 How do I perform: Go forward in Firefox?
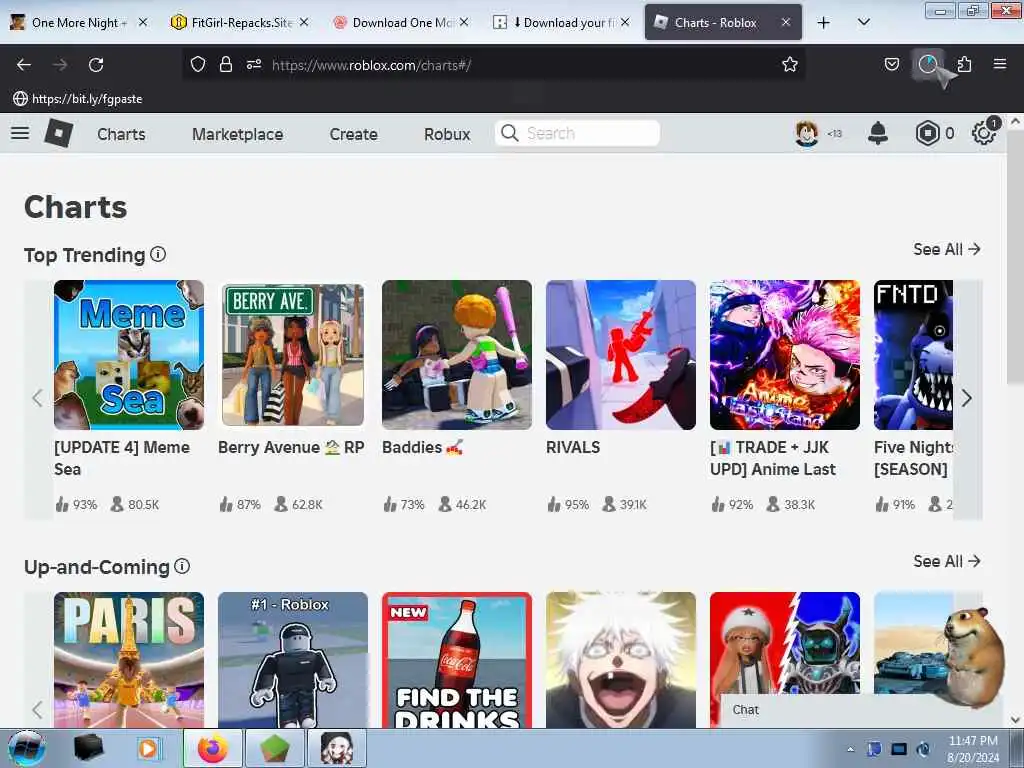point(59,64)
